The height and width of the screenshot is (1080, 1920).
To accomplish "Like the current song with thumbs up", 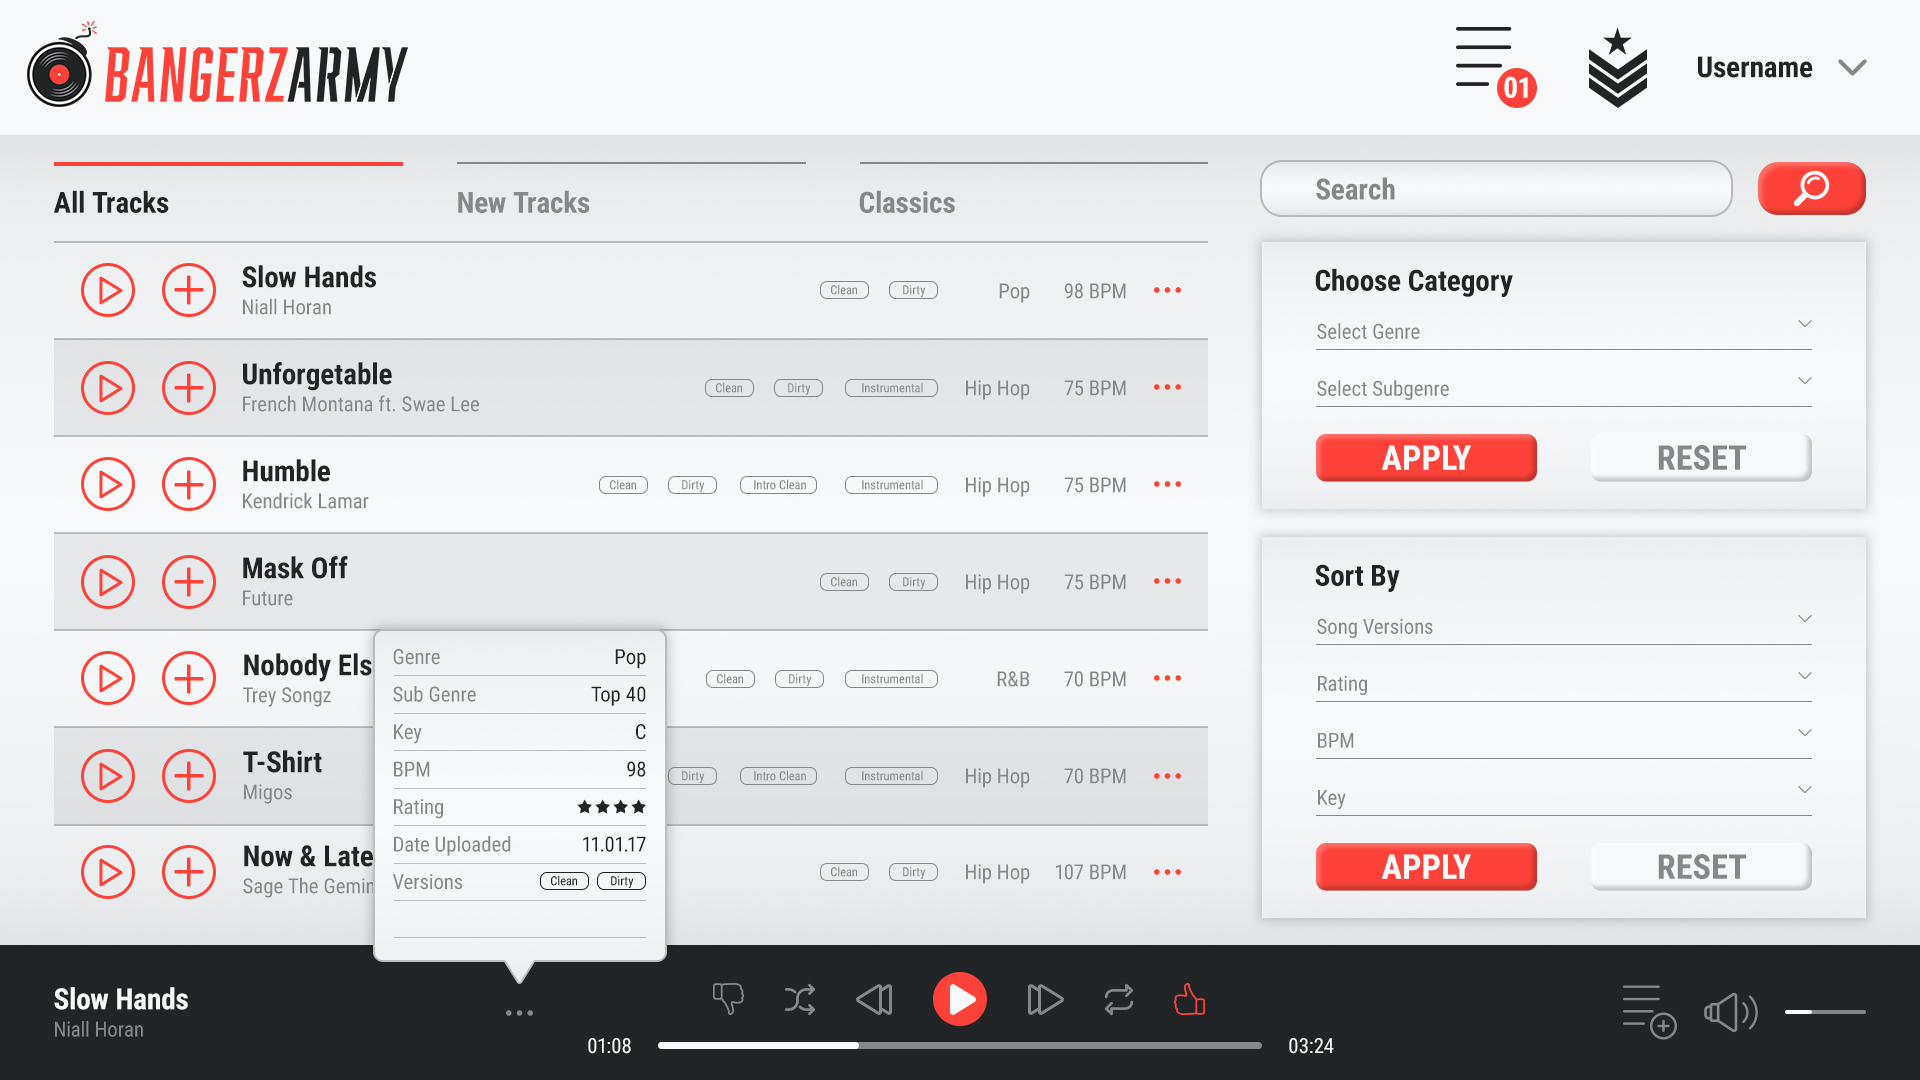I will coord(1189,999).
